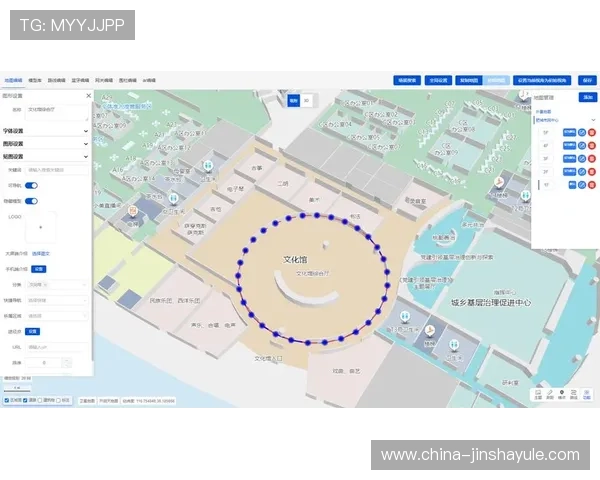Select the measure-distance tool in map toolbar
The width and height of the screenshot is (600, 480).
550,395
